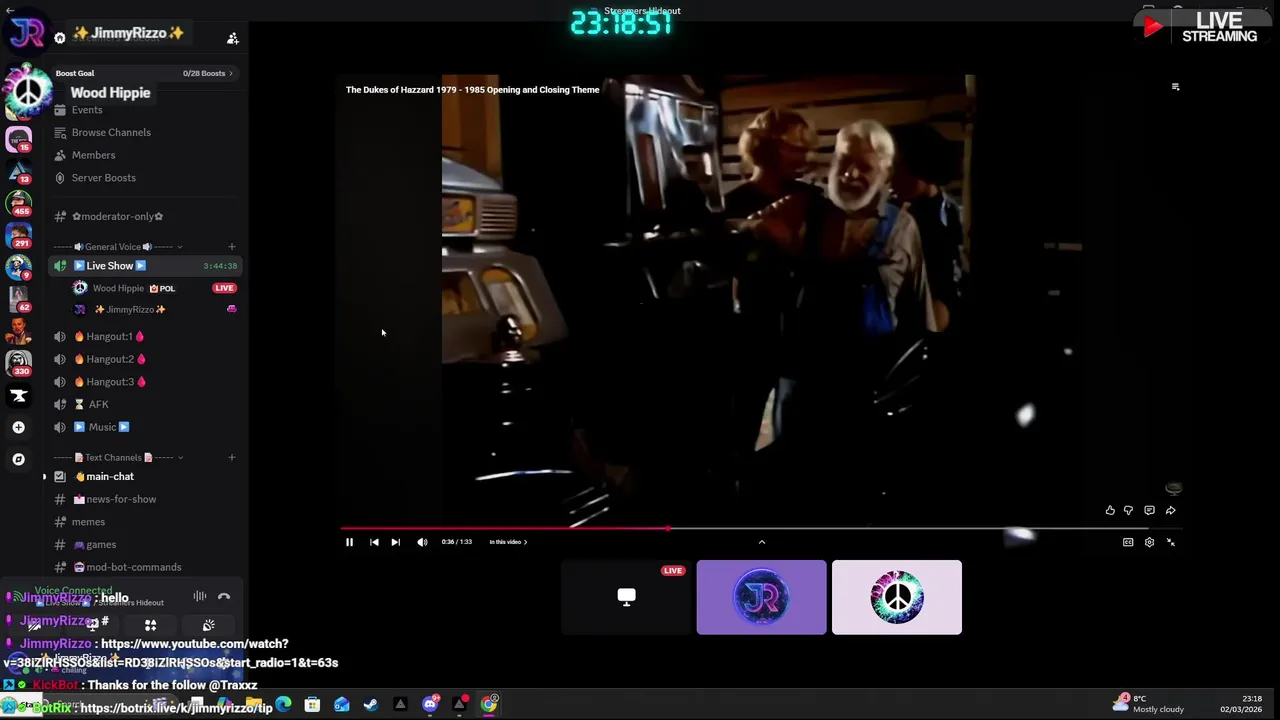Open the 'In this video' chapters
1280x720 pixels.
[x=508, y=542]
